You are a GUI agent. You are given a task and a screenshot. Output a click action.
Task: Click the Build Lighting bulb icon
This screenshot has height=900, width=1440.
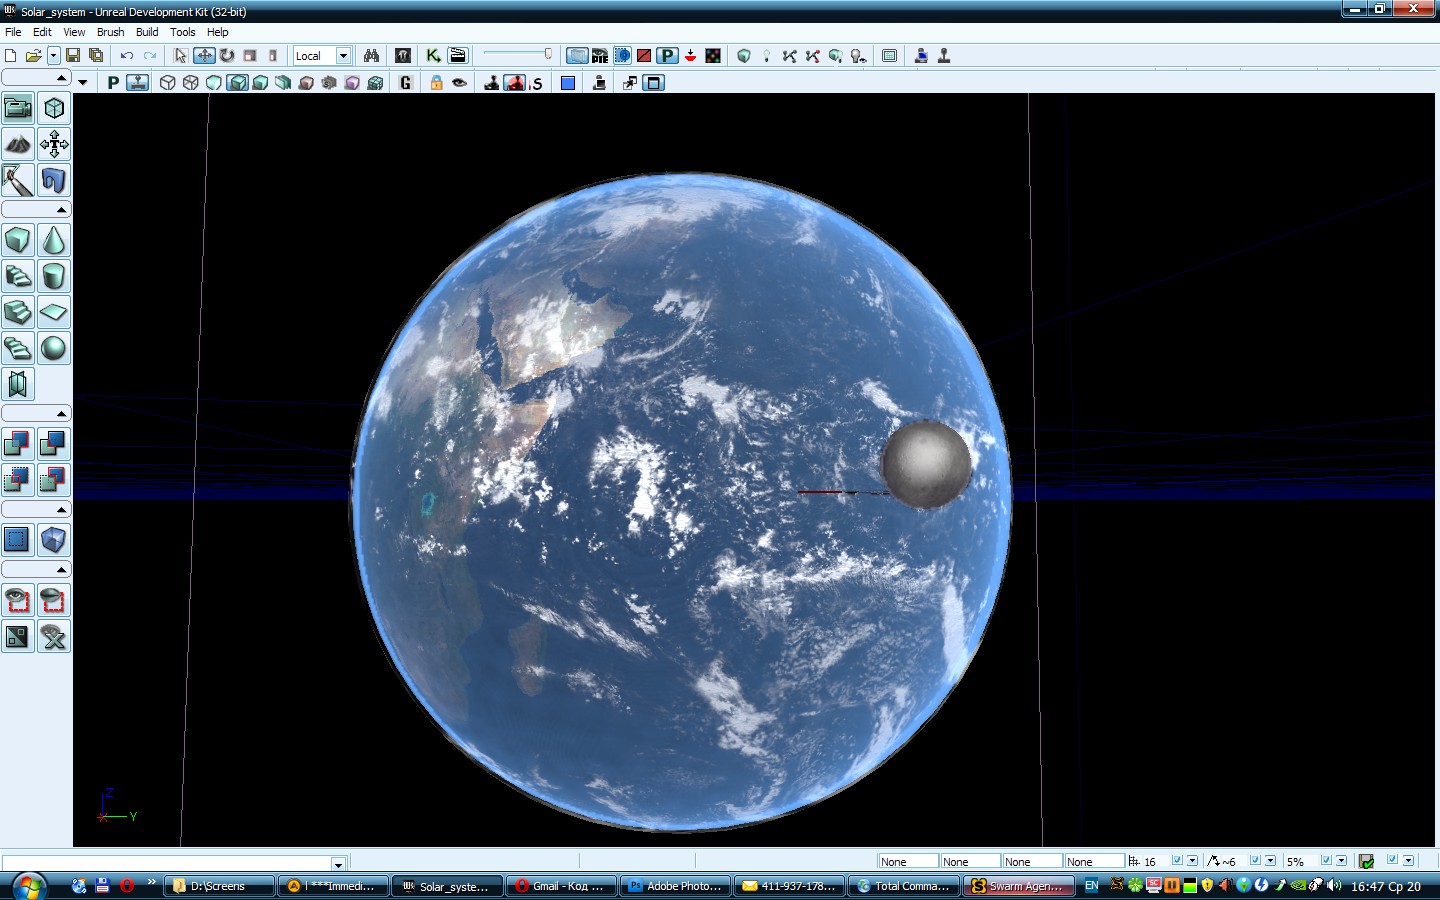(x=766, y=56)
